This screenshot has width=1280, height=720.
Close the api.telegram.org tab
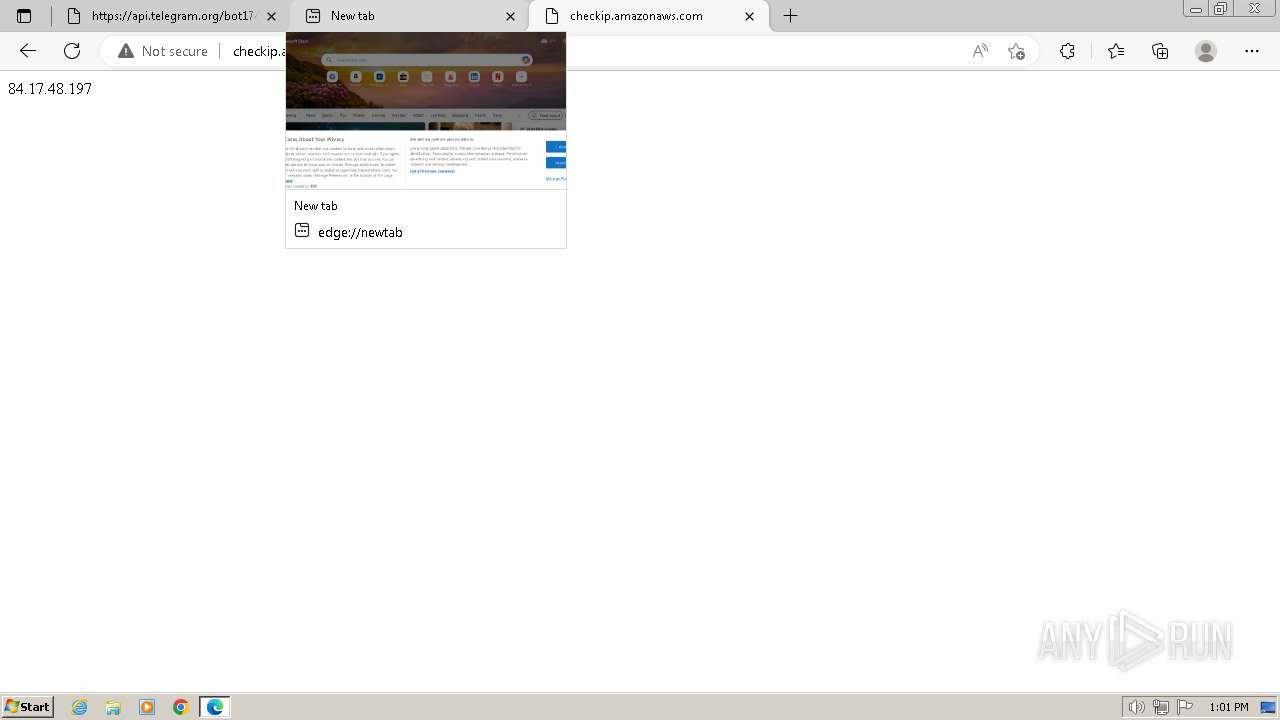coord(271,16)
